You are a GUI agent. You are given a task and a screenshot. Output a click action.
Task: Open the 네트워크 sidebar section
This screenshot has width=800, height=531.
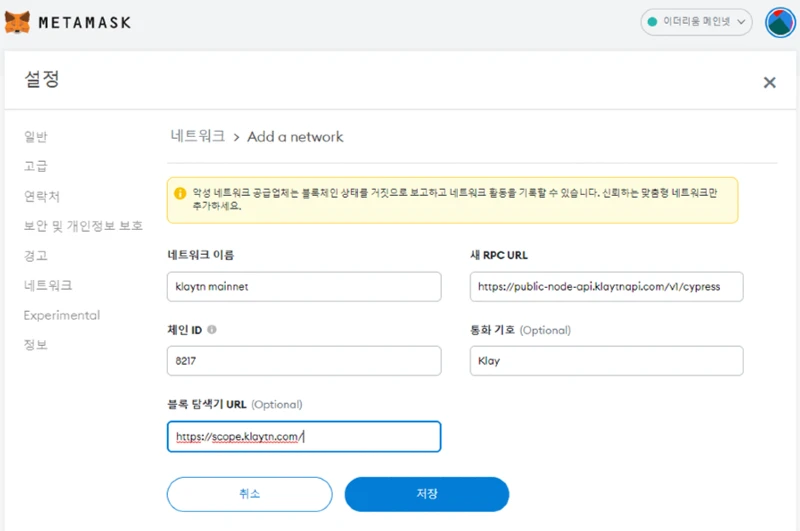pyautogui.click(x=48, y=285)
